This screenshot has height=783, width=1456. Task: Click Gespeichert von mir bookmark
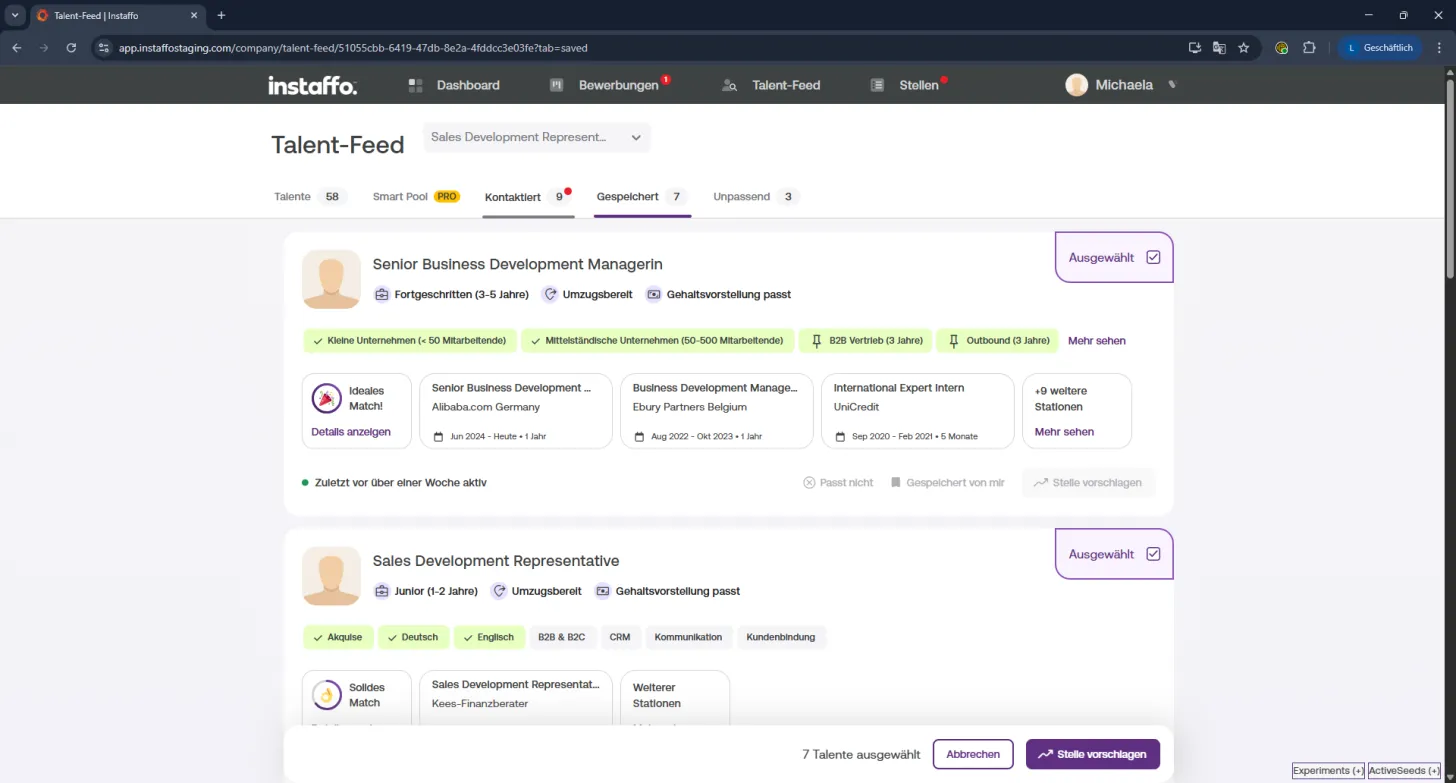pos(948,483)
